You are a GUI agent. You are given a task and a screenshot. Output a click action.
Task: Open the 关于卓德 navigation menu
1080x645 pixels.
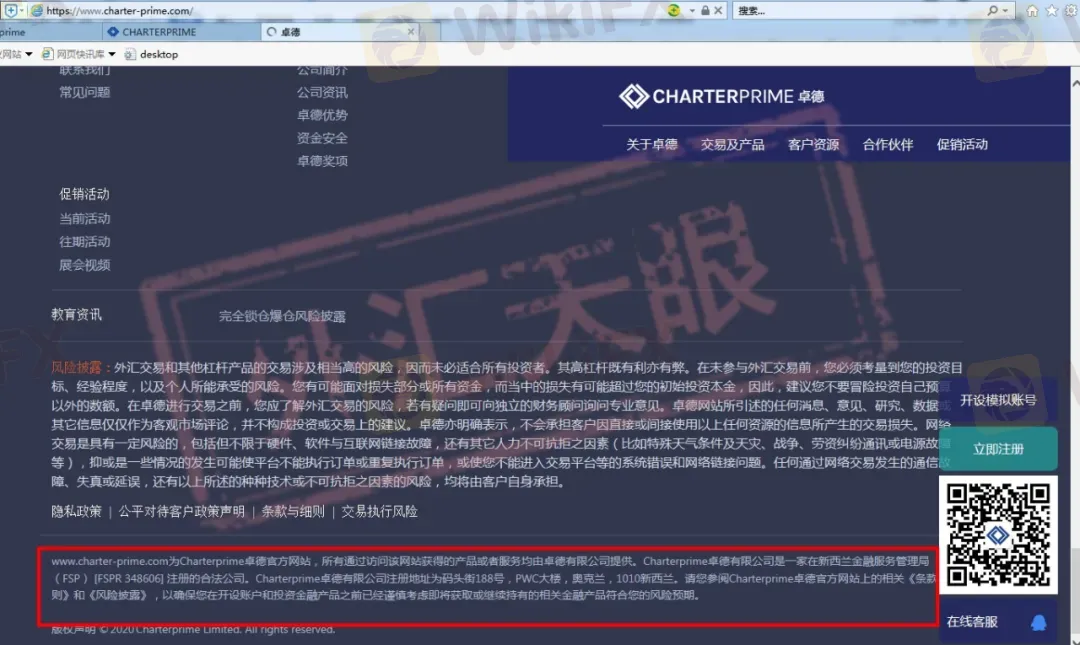pos(652,145)
